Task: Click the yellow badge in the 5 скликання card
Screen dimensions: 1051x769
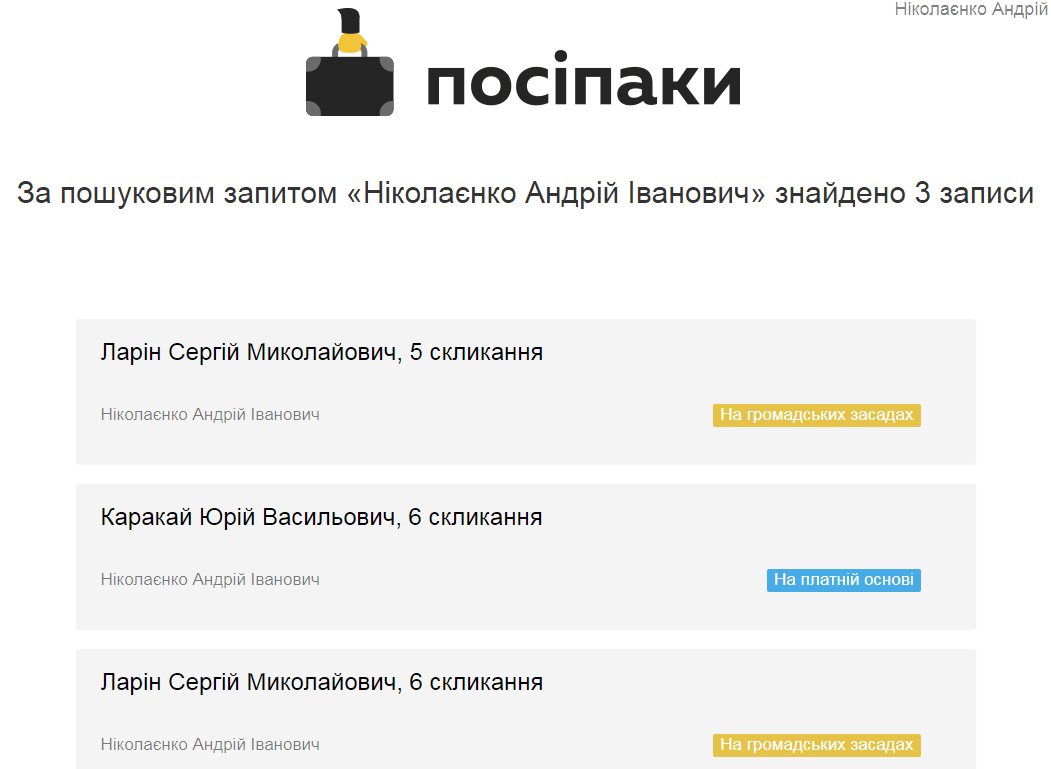Action: click(x=816, y=415)
